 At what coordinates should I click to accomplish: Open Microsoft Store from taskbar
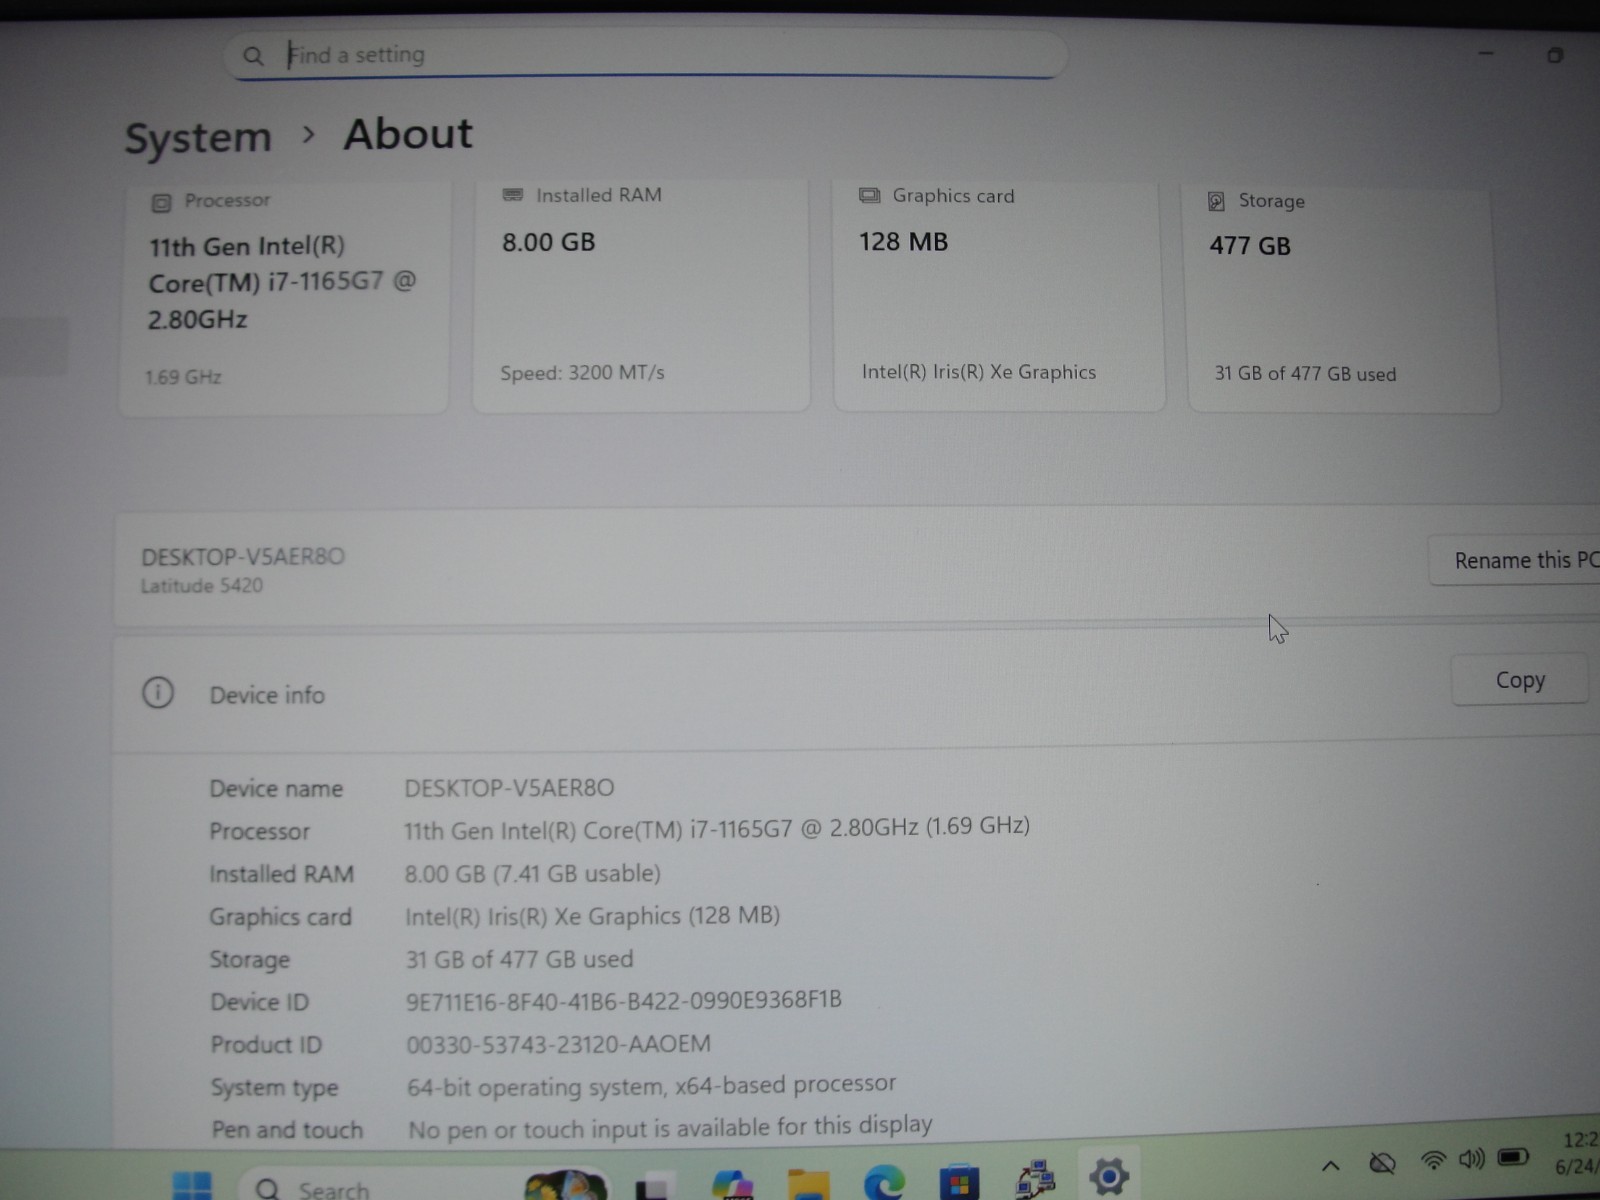tap(959, 1183)
